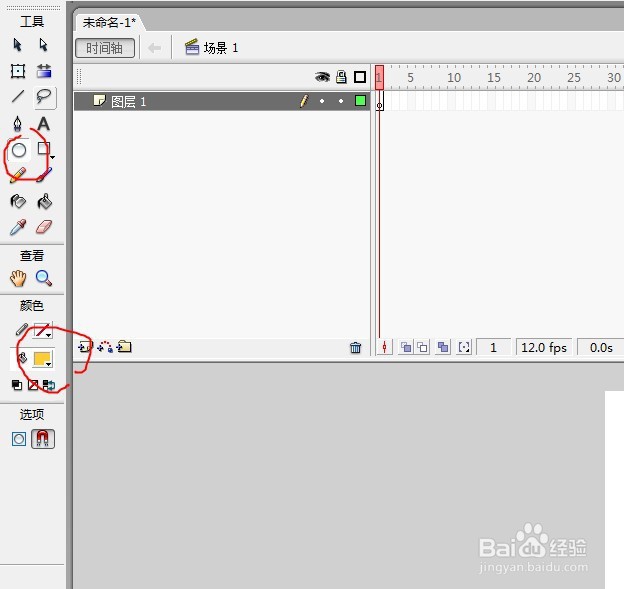Select the Brush tool
624x589 pixels.
point(44,175)
